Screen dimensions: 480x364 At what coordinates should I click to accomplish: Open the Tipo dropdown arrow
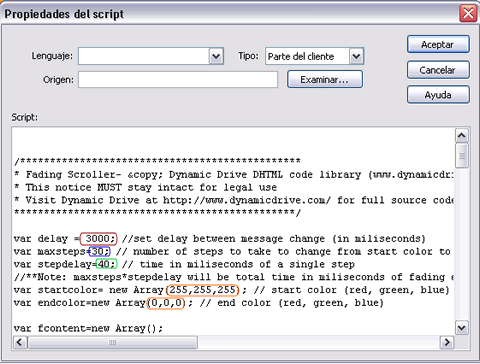(356, 56)
